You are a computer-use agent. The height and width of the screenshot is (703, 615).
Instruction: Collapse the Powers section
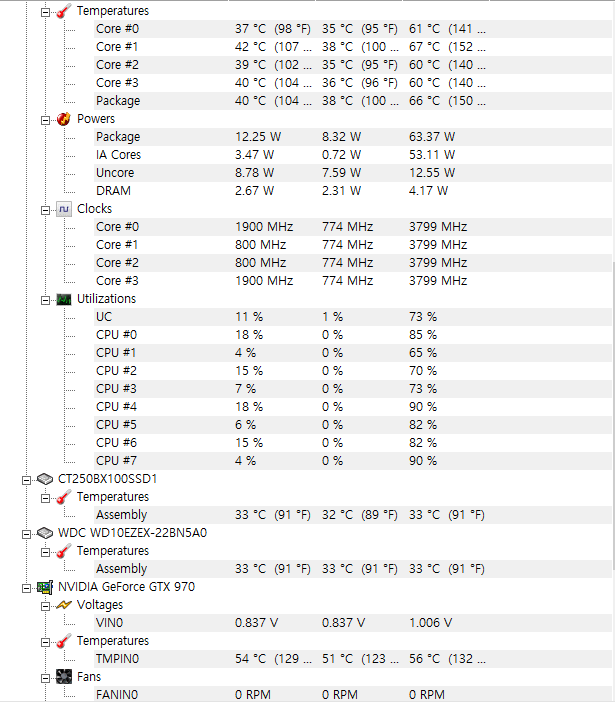pos(45,119)
